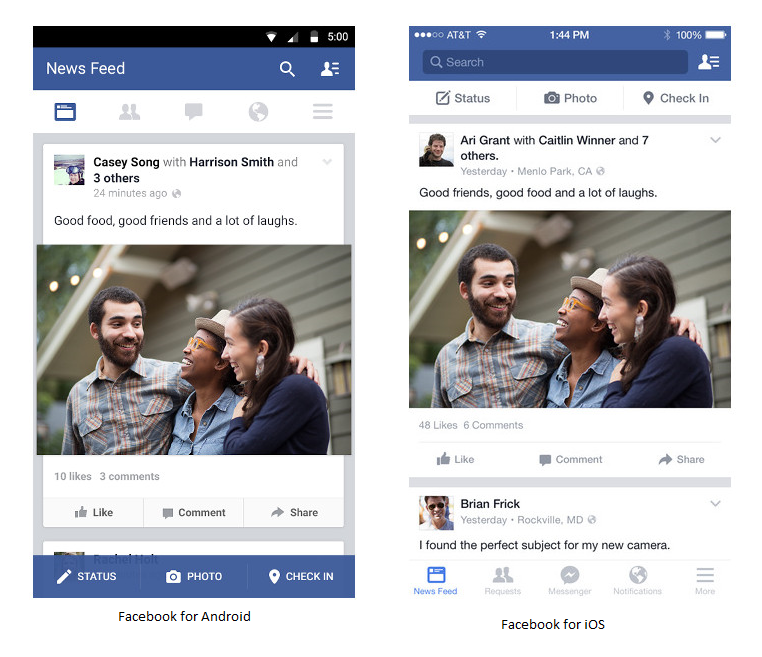Open Casey Song's profile picture
This screenshot has height=657, width=762.
(69, 170)
